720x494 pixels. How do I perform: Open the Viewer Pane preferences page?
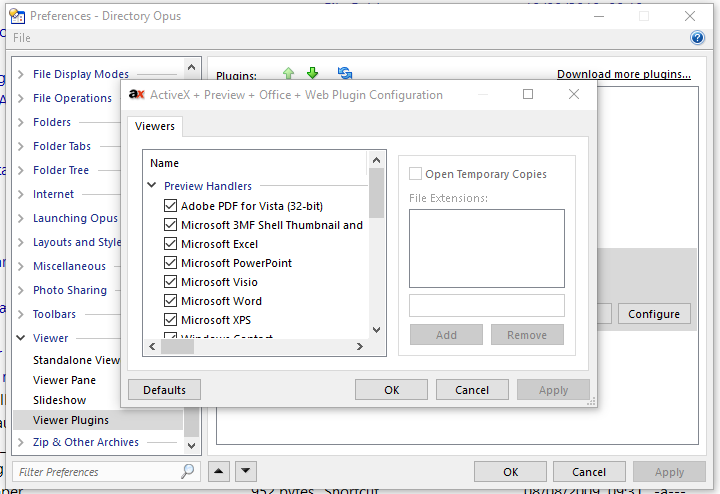[x=64, y=380]
